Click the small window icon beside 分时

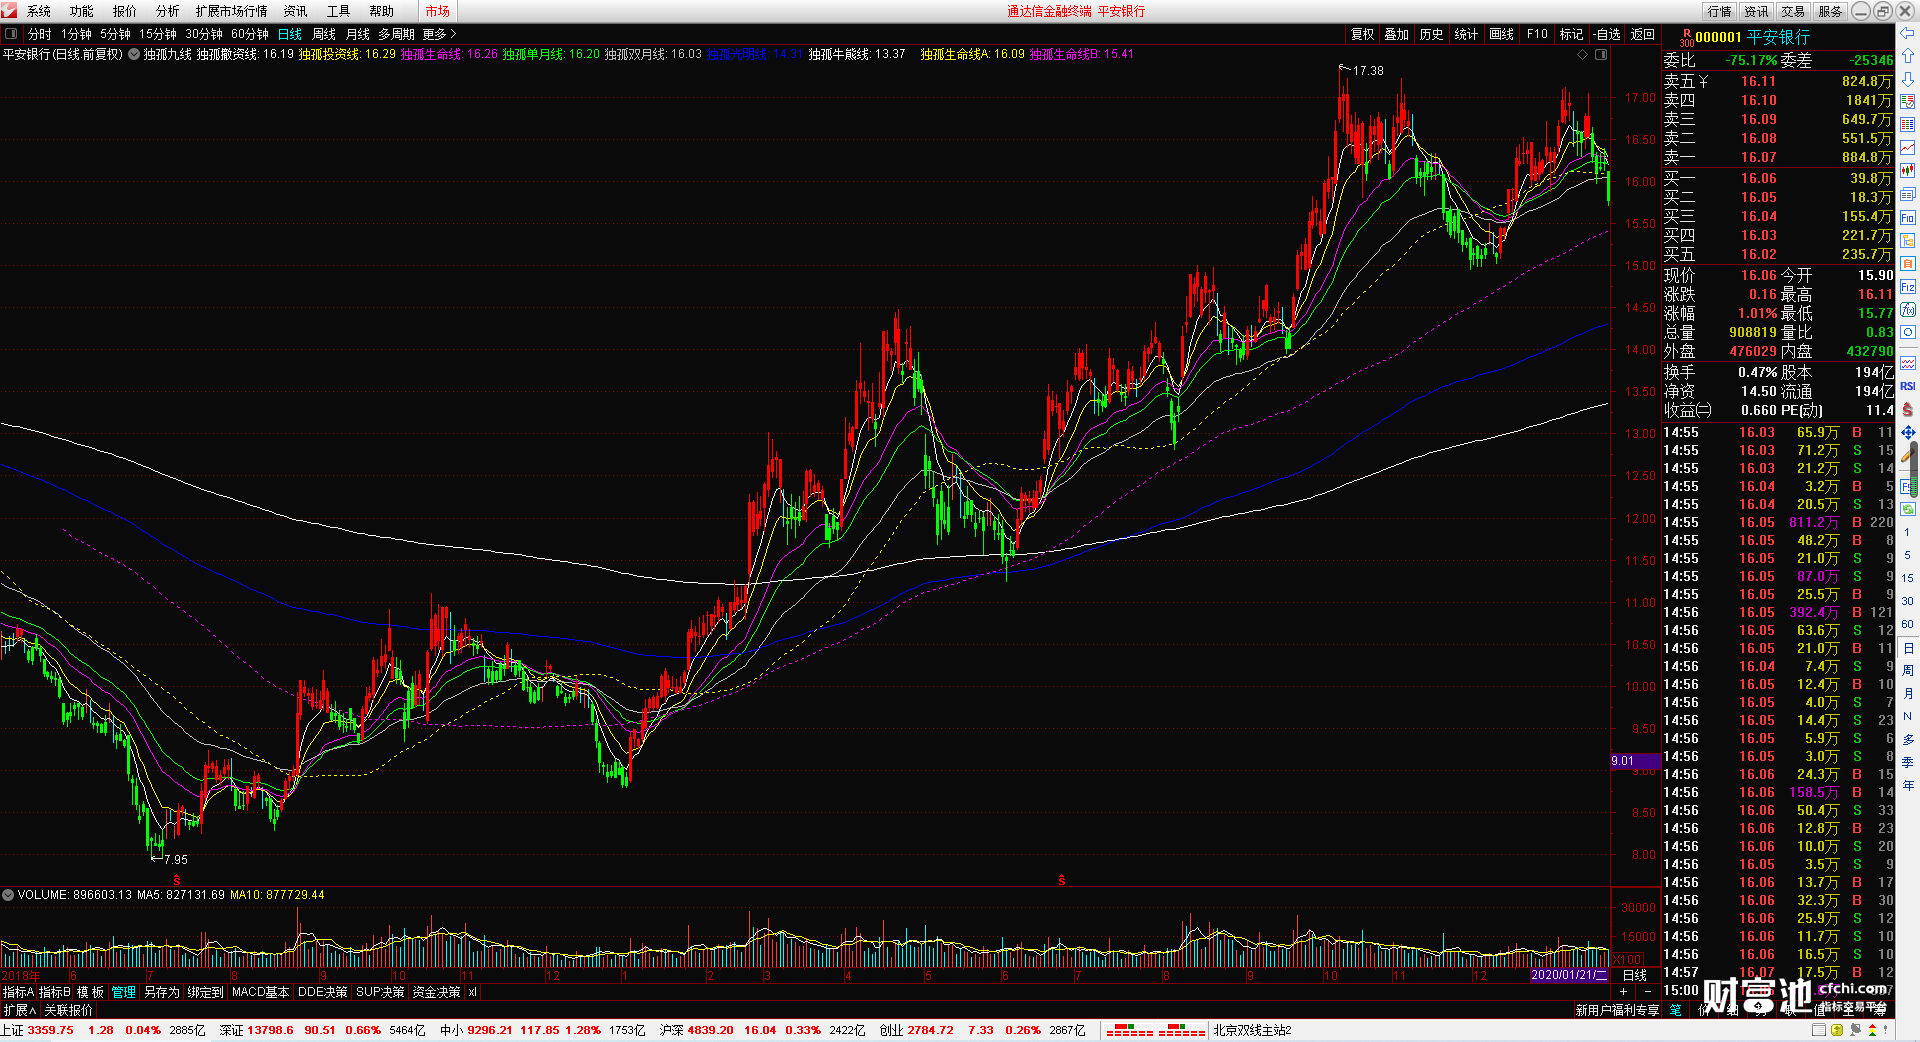pyautogui.click(x=11, y=34)
